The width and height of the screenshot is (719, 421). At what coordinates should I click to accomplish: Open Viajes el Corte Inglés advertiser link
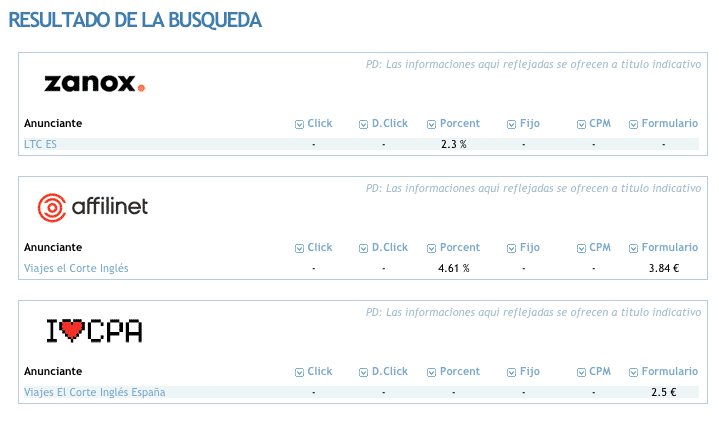point(76,268)
